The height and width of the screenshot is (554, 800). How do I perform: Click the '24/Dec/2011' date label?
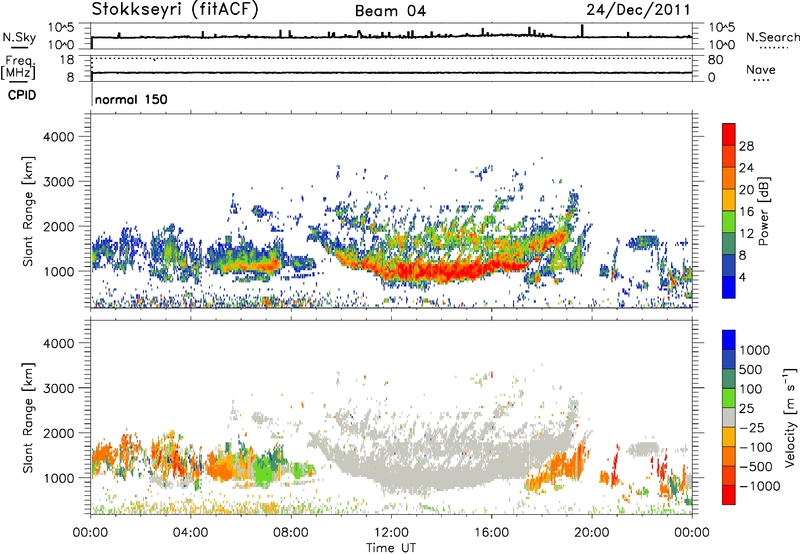coord(638,9)
